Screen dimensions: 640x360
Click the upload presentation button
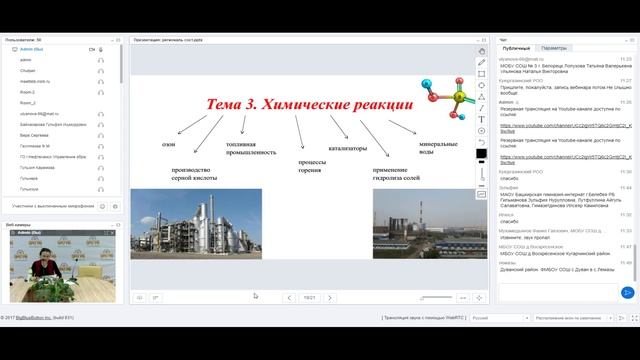(140, 298)
